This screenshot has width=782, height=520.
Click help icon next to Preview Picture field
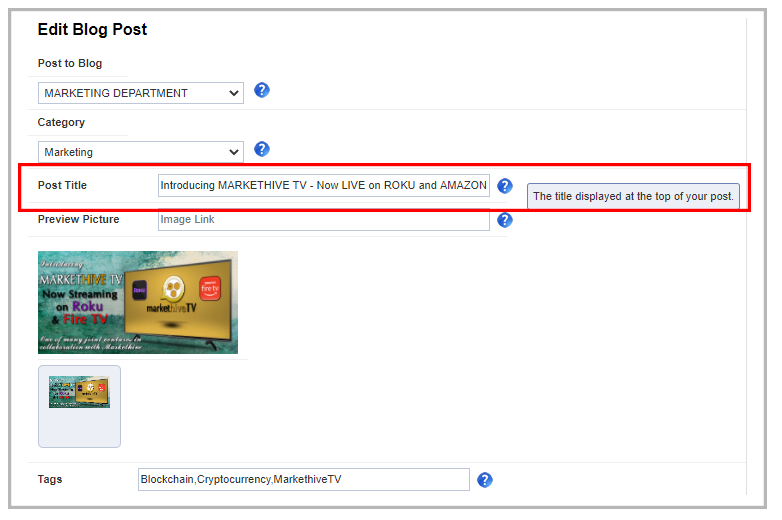click(505, 220)
